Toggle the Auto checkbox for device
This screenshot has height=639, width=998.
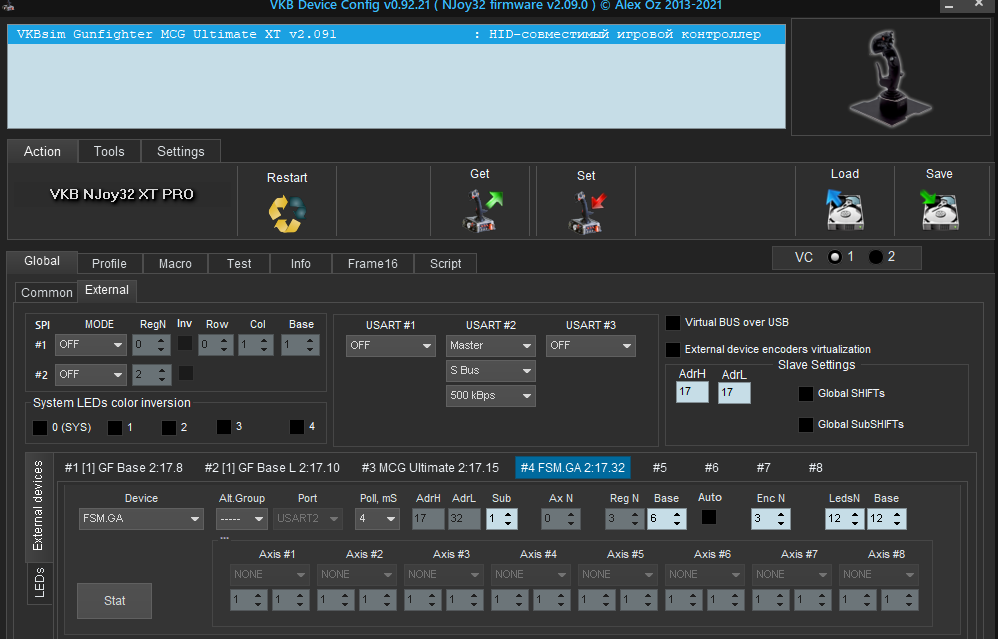[x=709, y=518]
